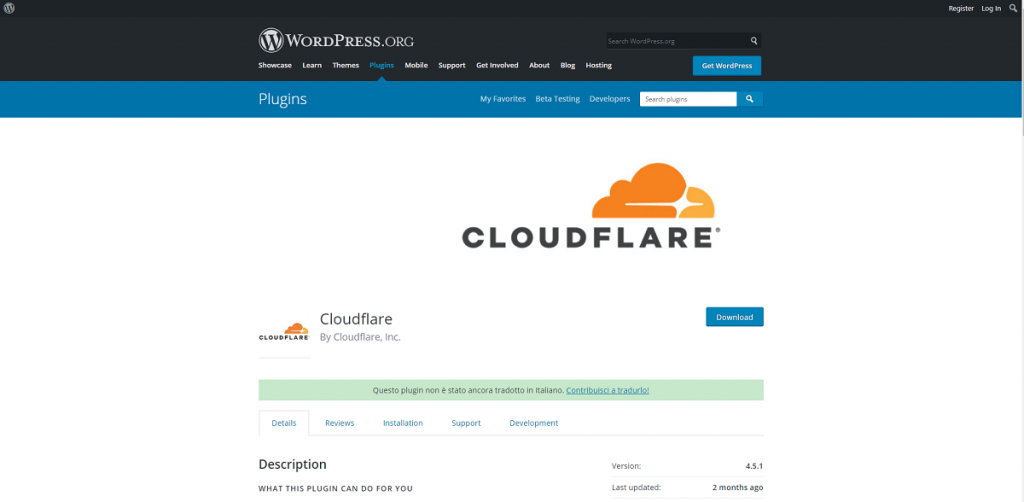
Task: Open the Developers link
Action: 609,99
